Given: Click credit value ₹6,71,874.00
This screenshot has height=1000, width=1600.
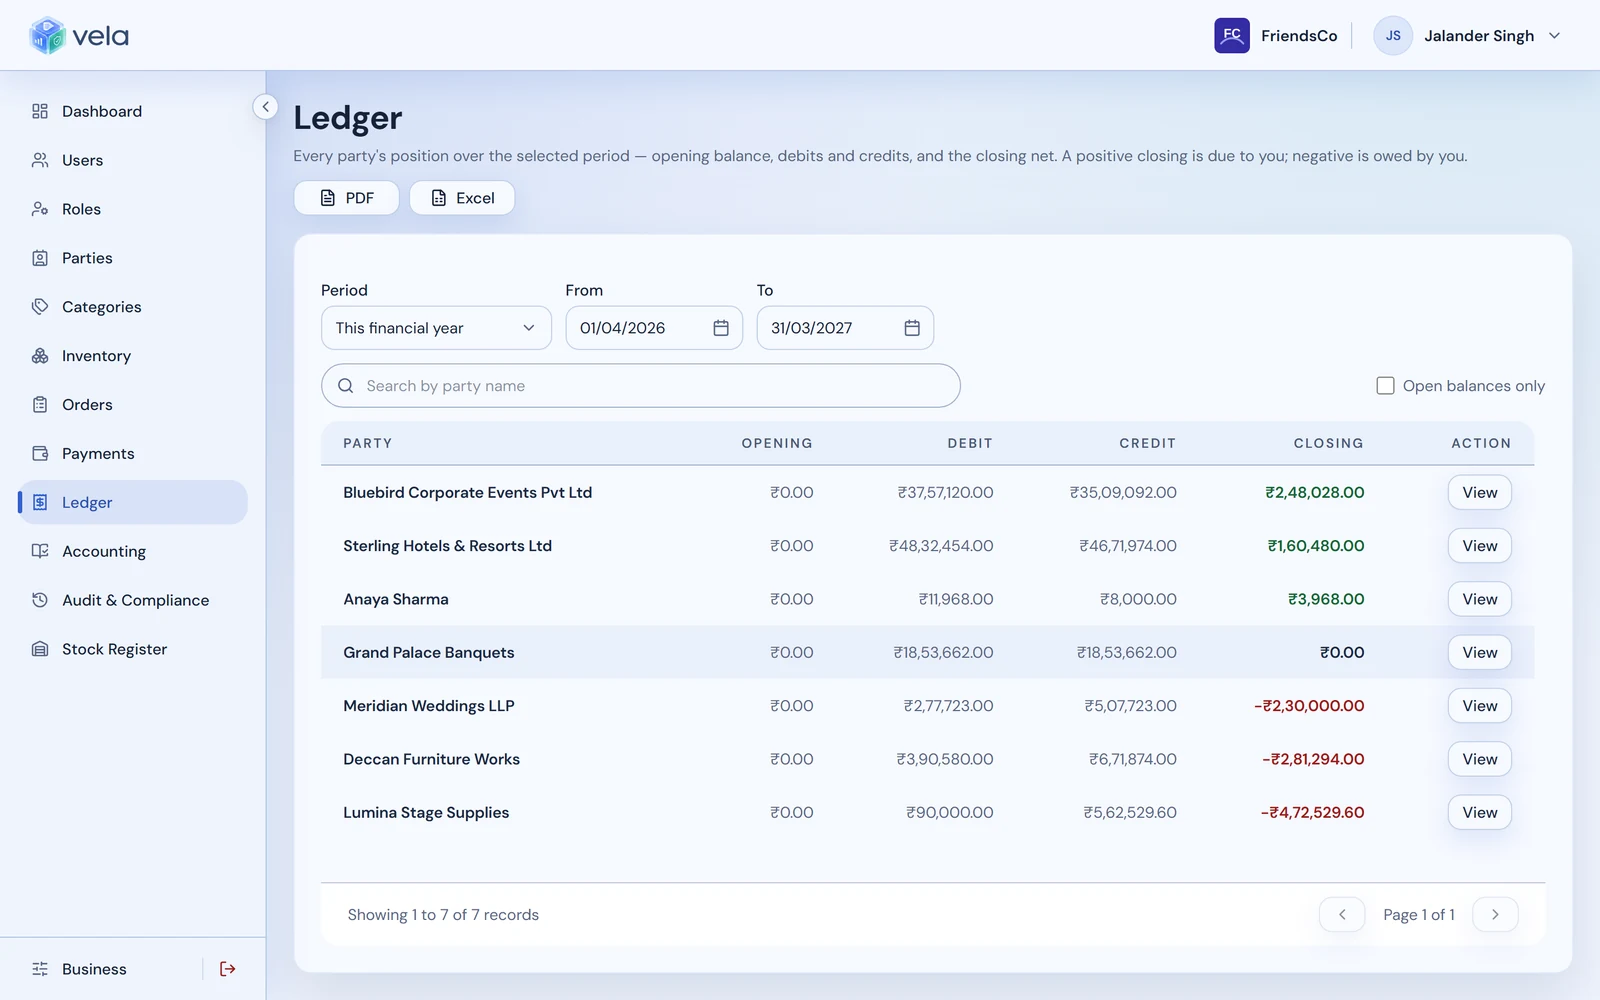Looking at the screenshot, I should coord(1132,759).
